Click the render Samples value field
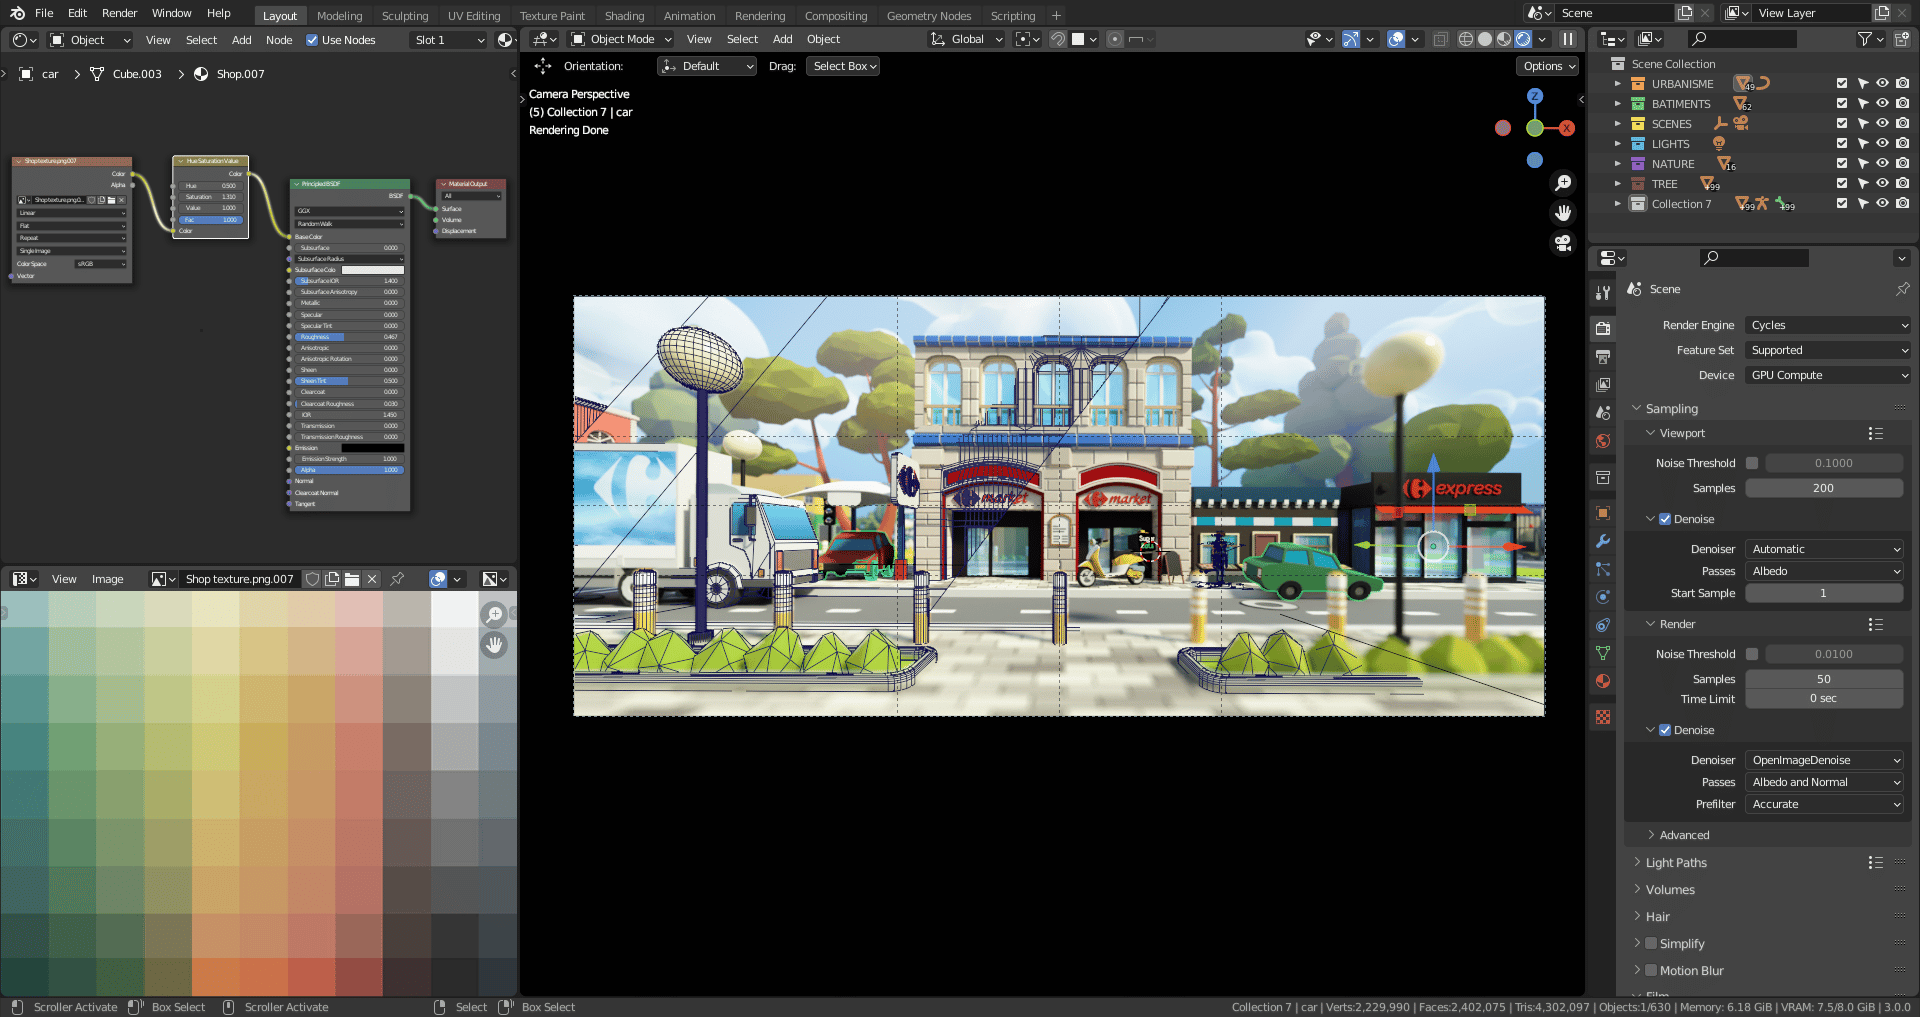Image resolution: width=1920 pixels, height=1017 pixels. 1823,679
